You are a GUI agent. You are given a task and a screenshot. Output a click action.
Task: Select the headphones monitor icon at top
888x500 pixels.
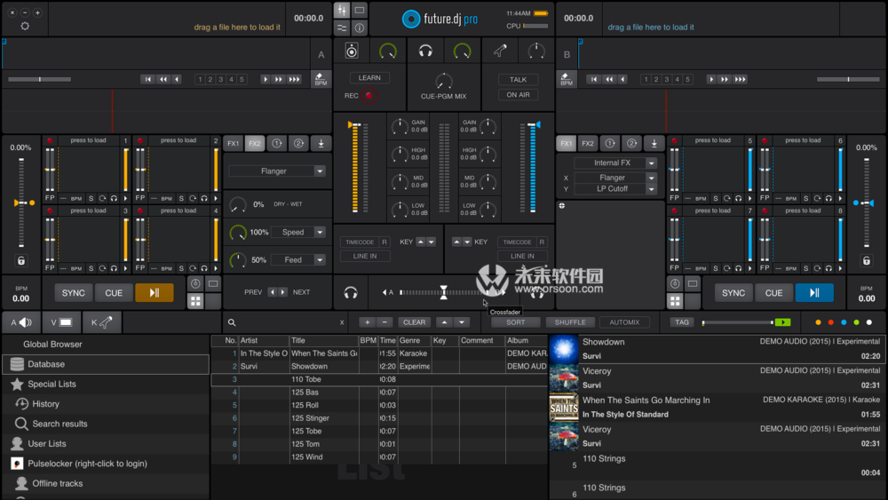(425, 52)
